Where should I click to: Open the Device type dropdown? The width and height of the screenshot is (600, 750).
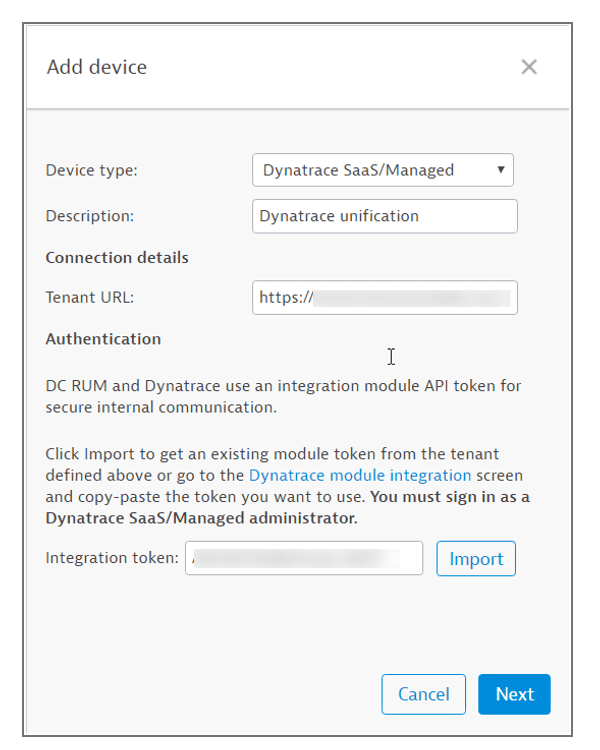[x=383, y=170]
